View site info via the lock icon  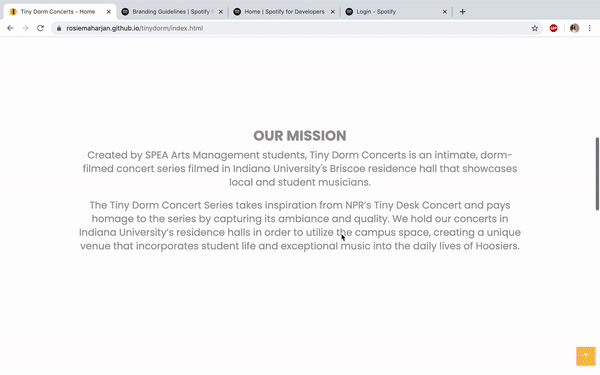pyautogui.click(x=59, y=28)
